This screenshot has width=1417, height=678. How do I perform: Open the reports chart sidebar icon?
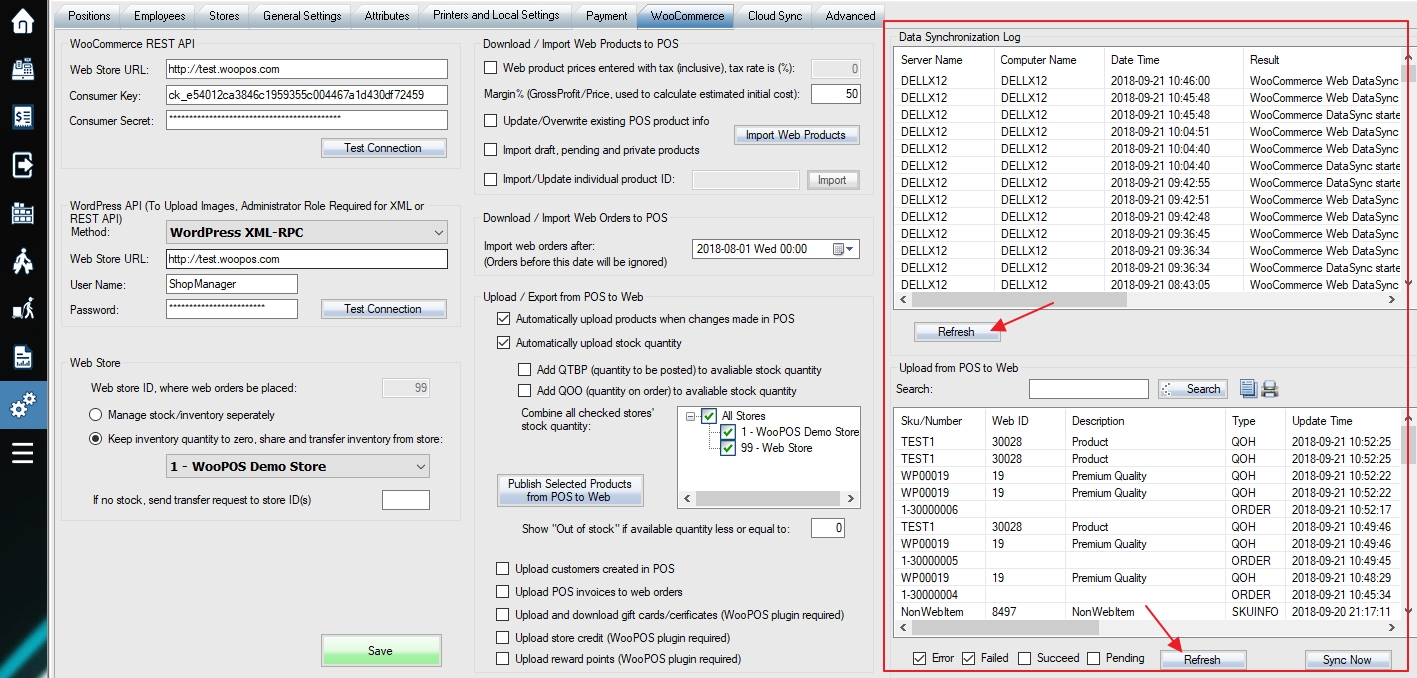coord(23,357)
